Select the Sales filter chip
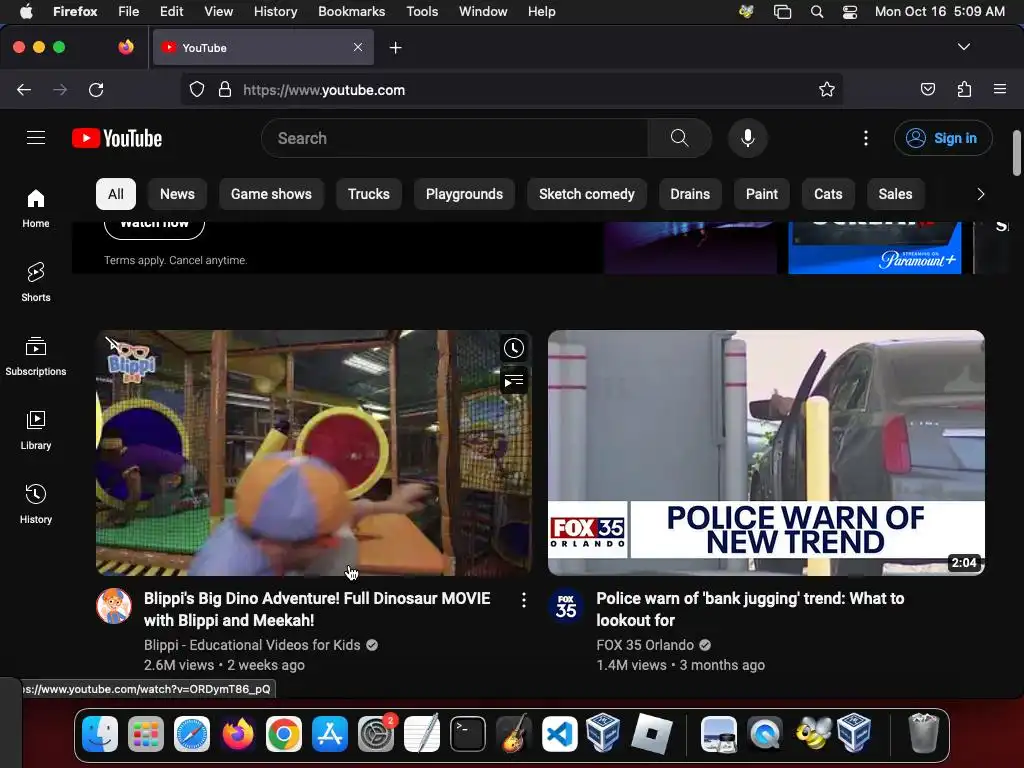The width and height of the screenshot is (1024, 768). 895,194
